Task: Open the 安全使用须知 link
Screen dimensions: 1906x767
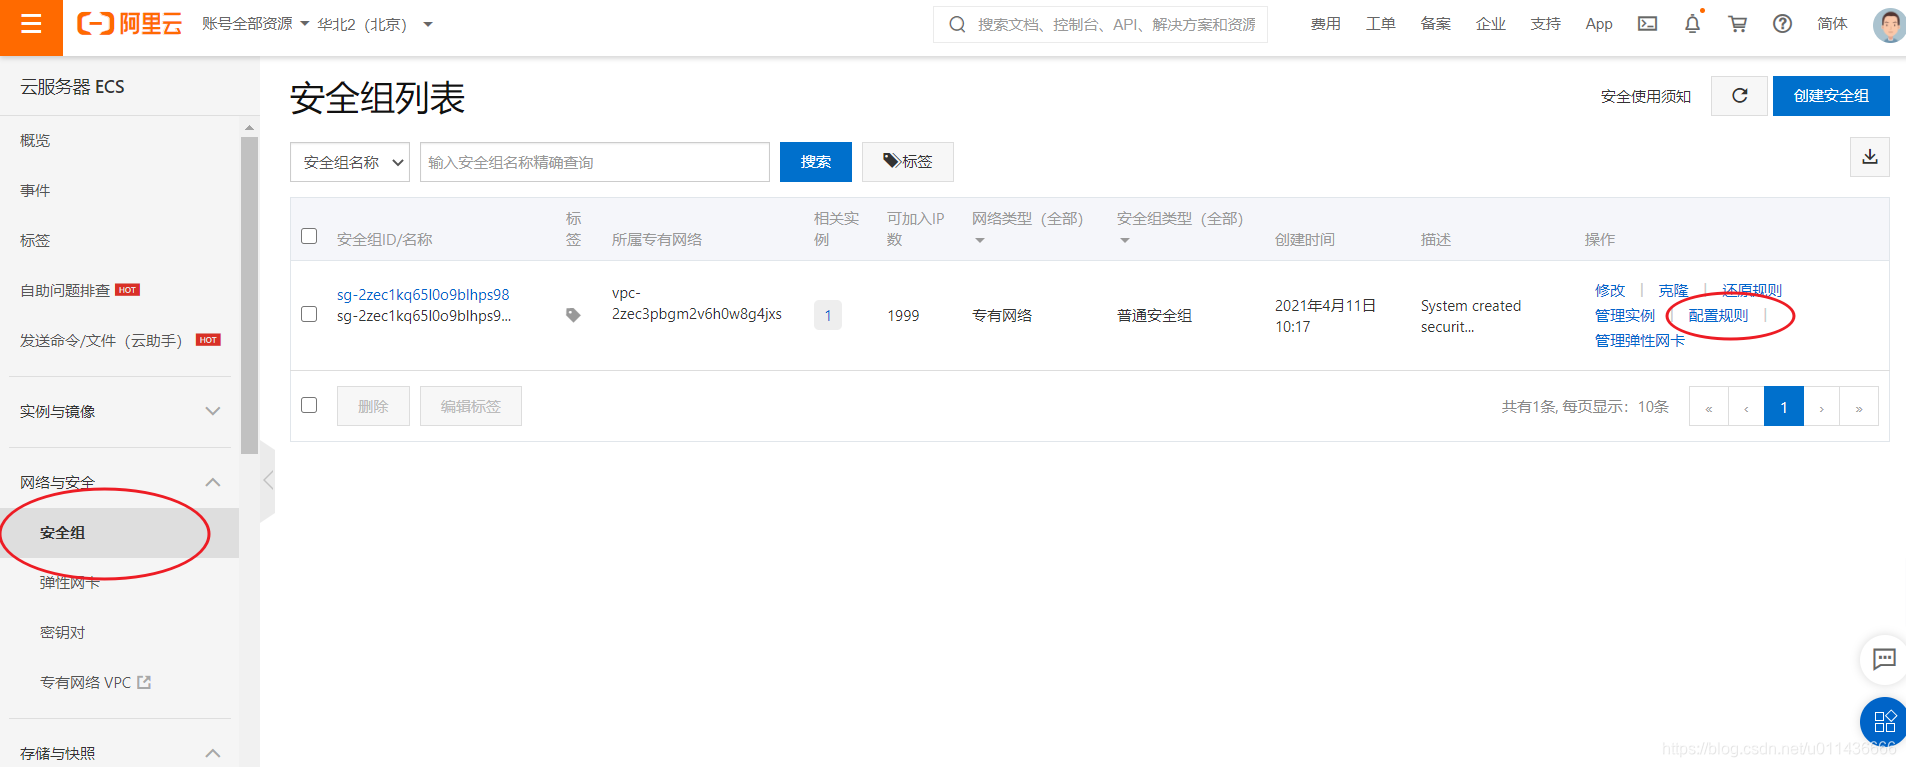Action: 1646,96
